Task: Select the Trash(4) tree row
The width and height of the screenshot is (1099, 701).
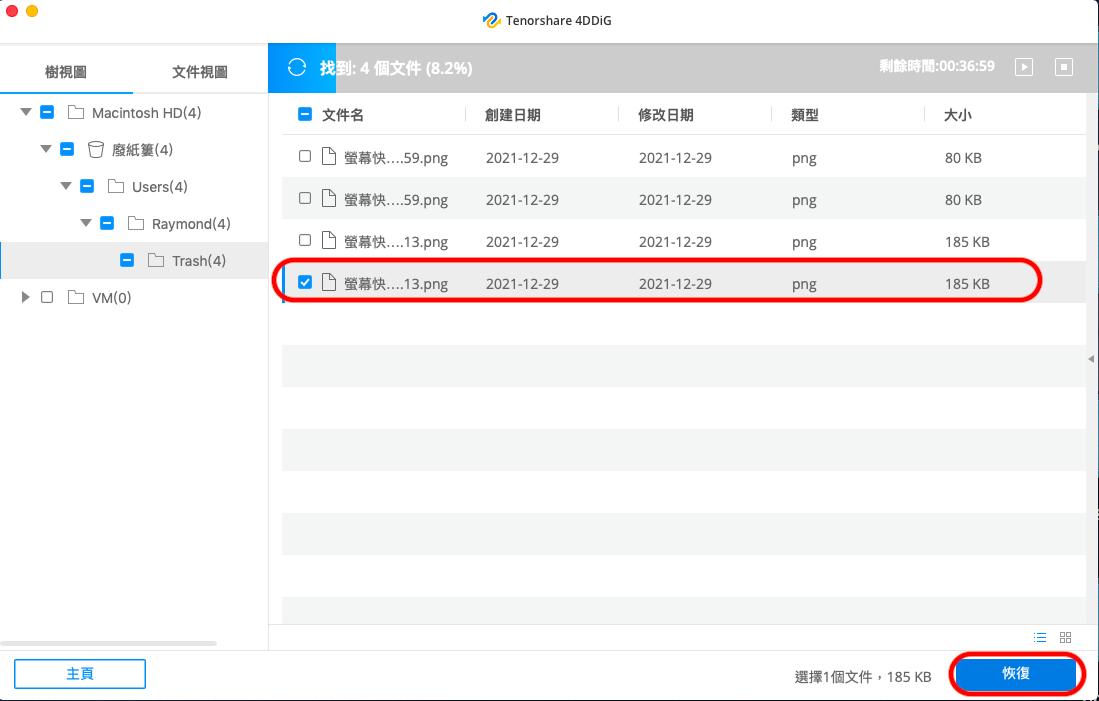Action: point(134,261)
